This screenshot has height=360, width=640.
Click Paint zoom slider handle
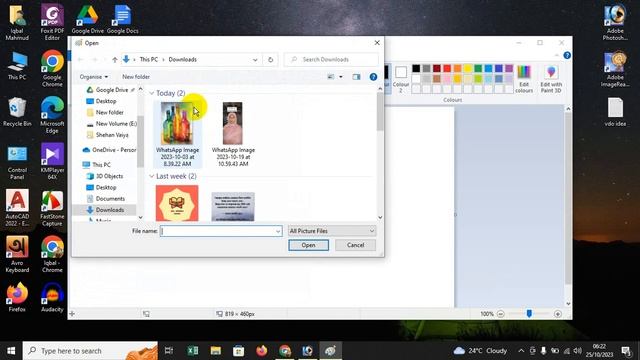point(529,313)
